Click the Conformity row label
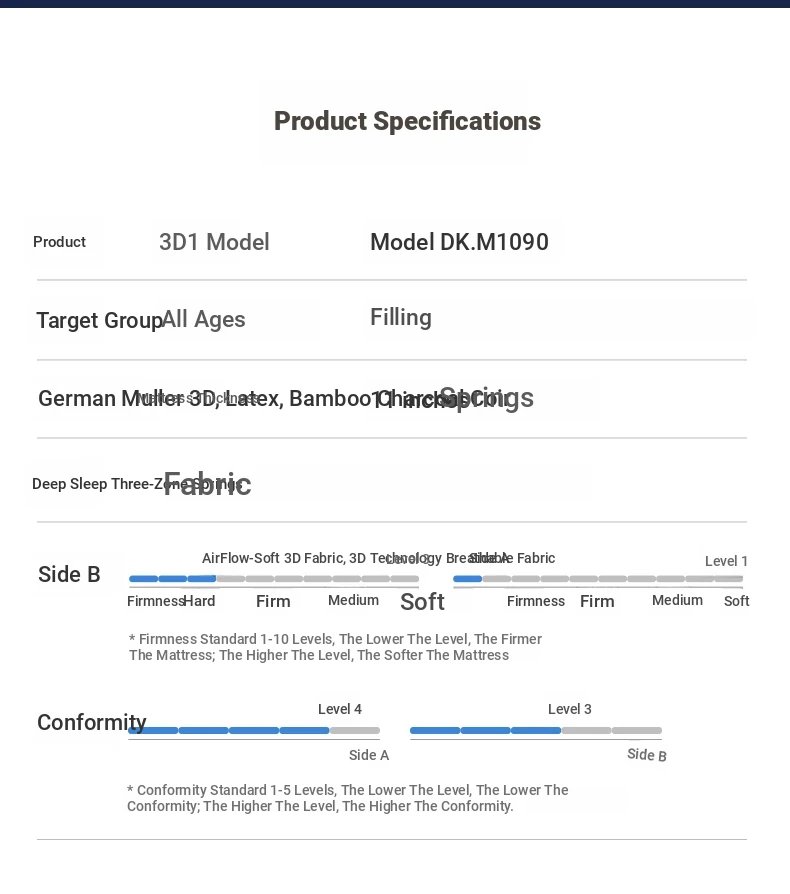This screenshot has width=790, height=894. tap(91, 722)
